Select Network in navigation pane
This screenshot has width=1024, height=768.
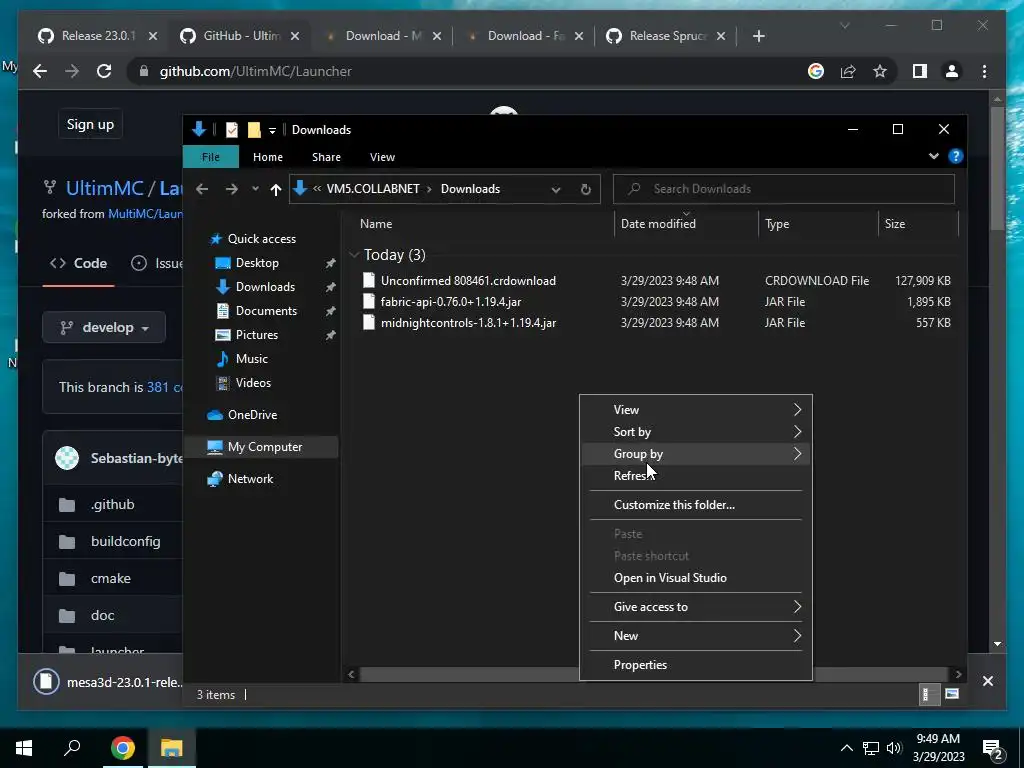point(249,479)
